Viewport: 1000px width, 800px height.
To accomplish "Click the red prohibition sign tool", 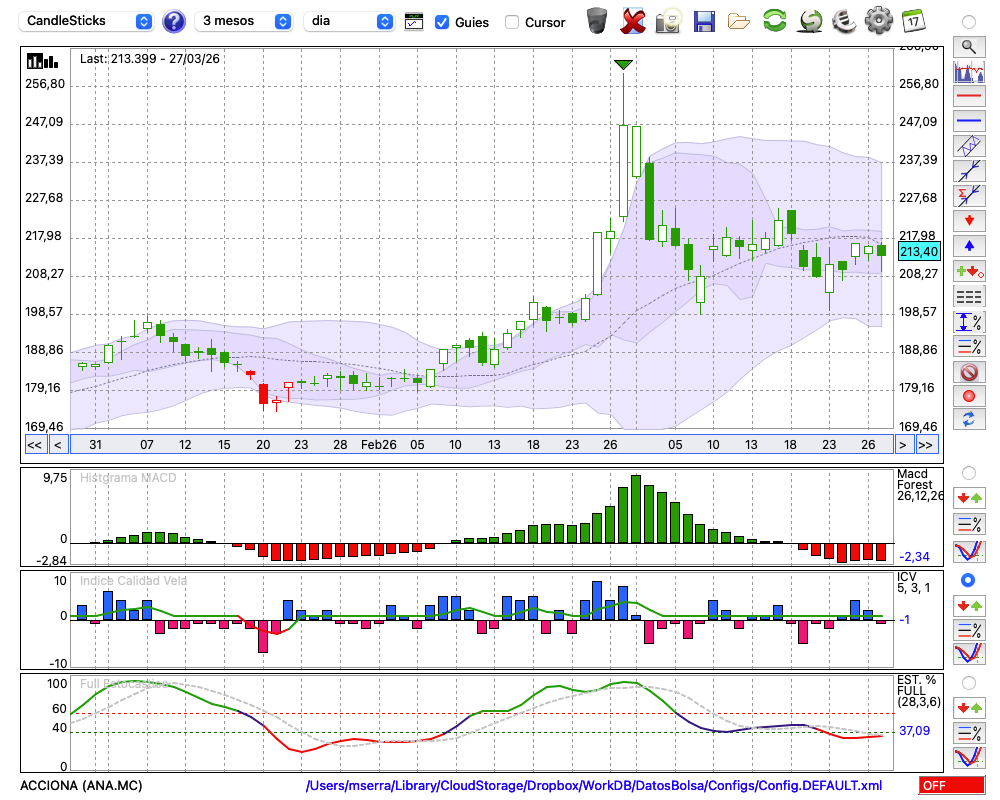I will click(x=968, y=372).
